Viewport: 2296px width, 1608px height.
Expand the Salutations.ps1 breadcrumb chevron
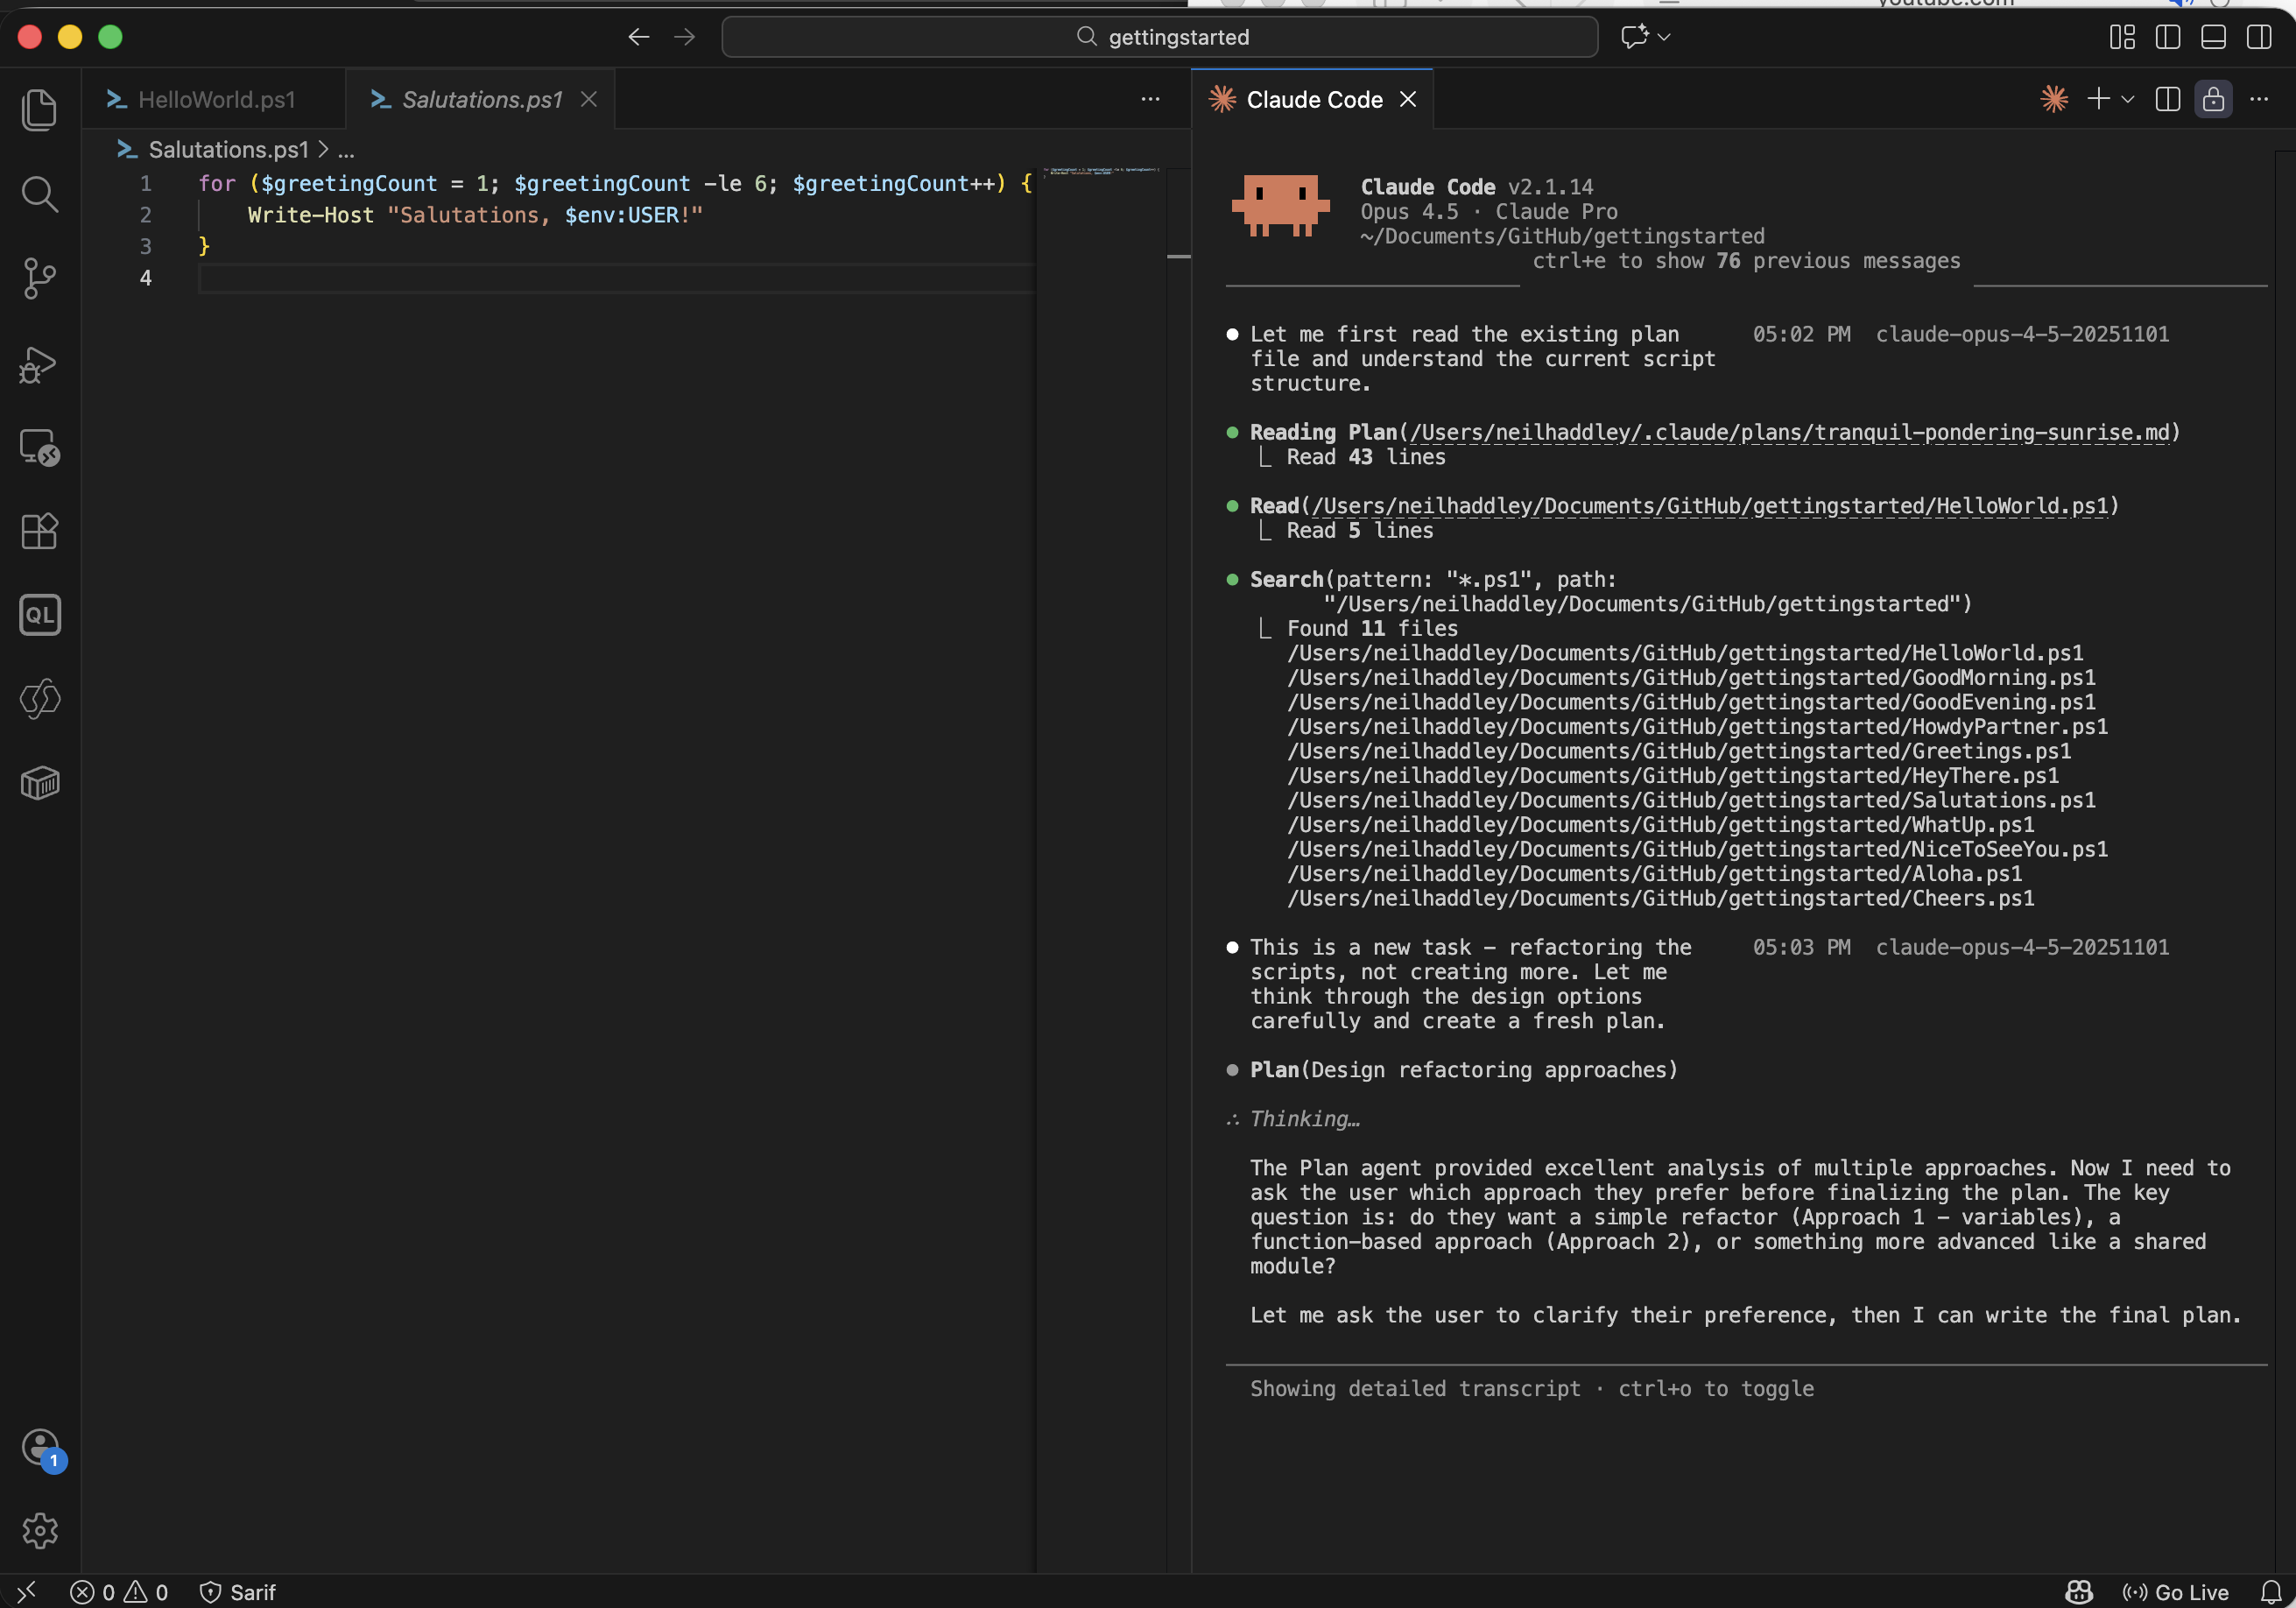click(323, 150)
